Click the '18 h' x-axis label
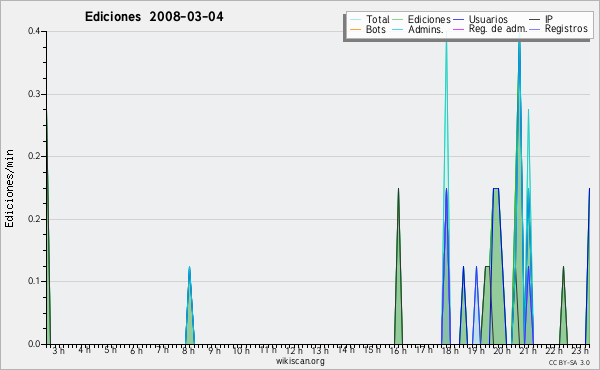The height and width of the screenshot is (370, 600). tap(450, 351)
